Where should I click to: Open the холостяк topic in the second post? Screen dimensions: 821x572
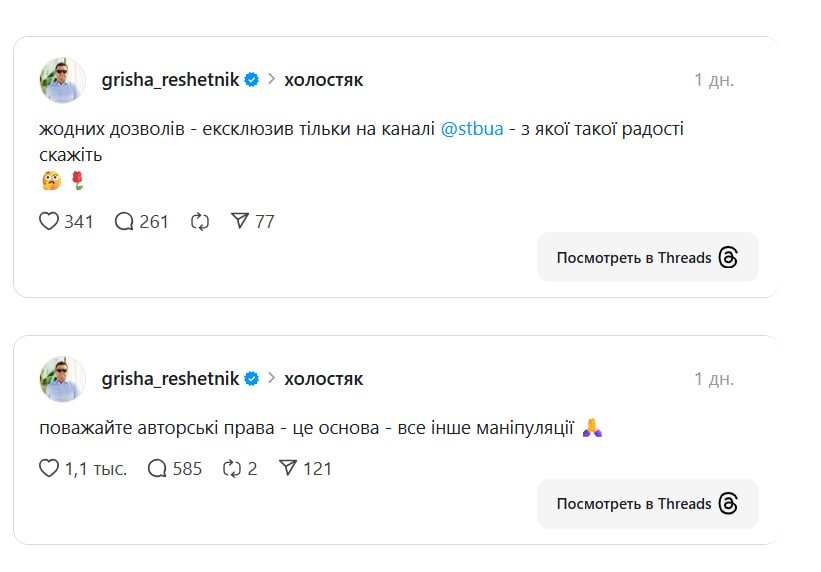click(x=323, y=379)
